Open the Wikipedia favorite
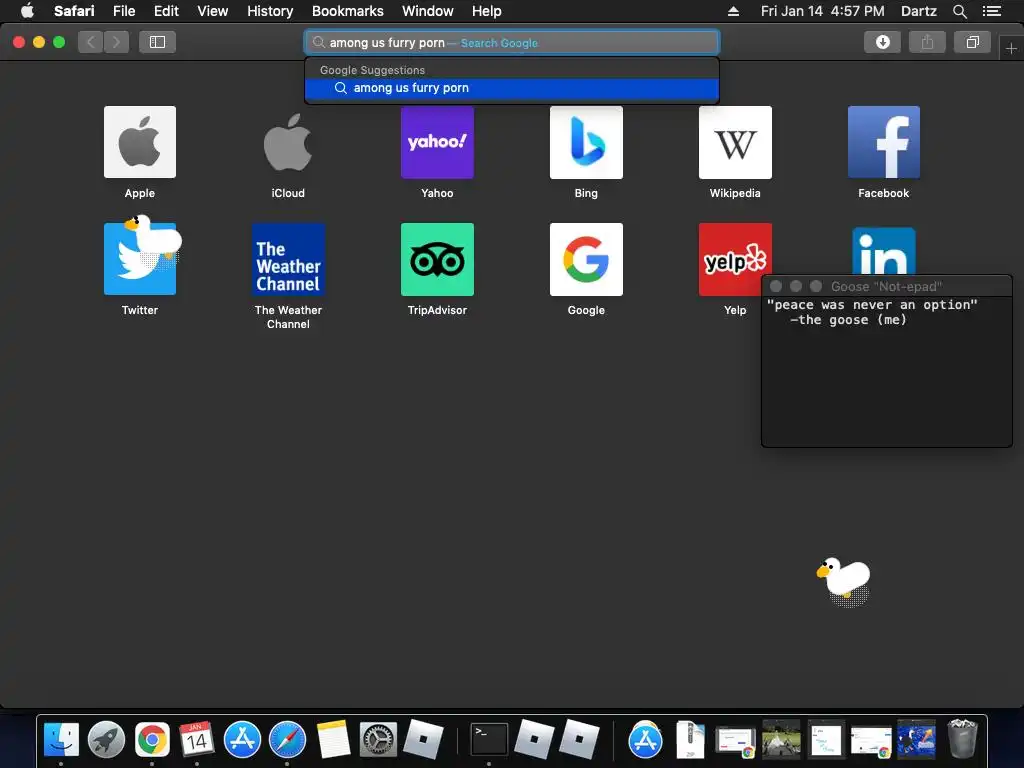Image resolution: width=1024 pixels, height=768 pixels. pyautogui.click(x=735, y=142)
